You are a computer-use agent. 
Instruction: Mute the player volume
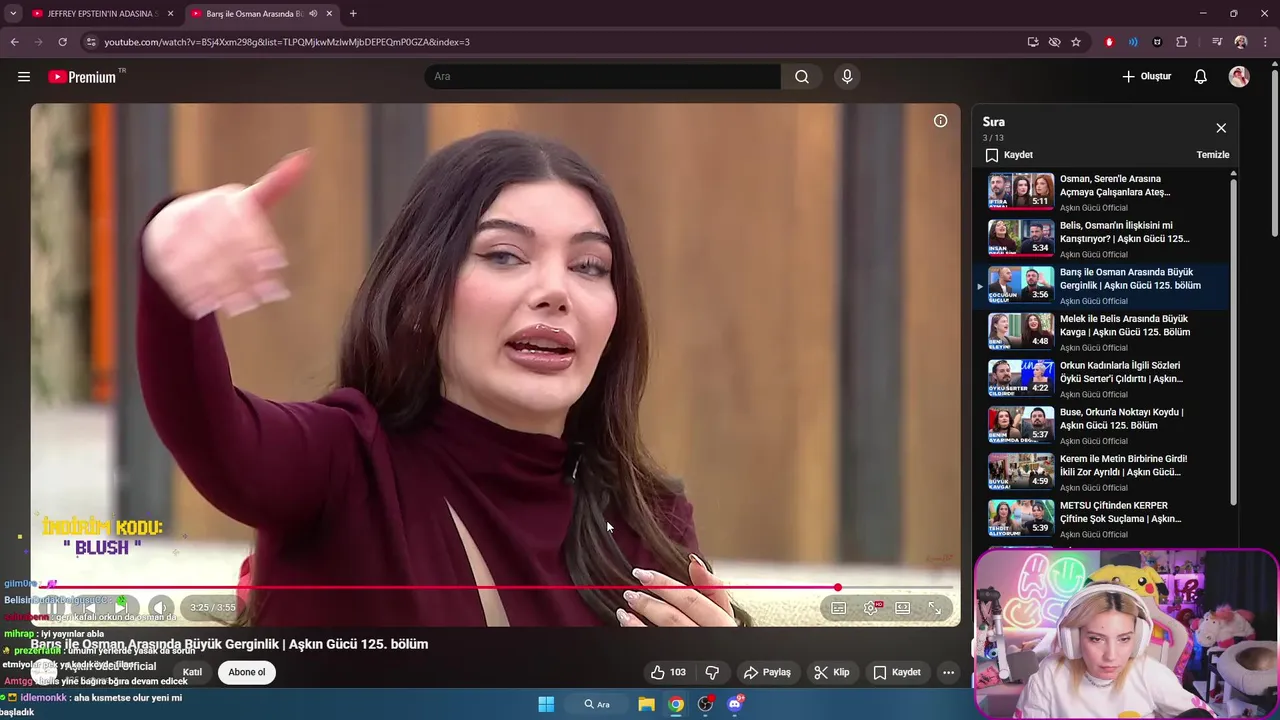tap(160, 607)
